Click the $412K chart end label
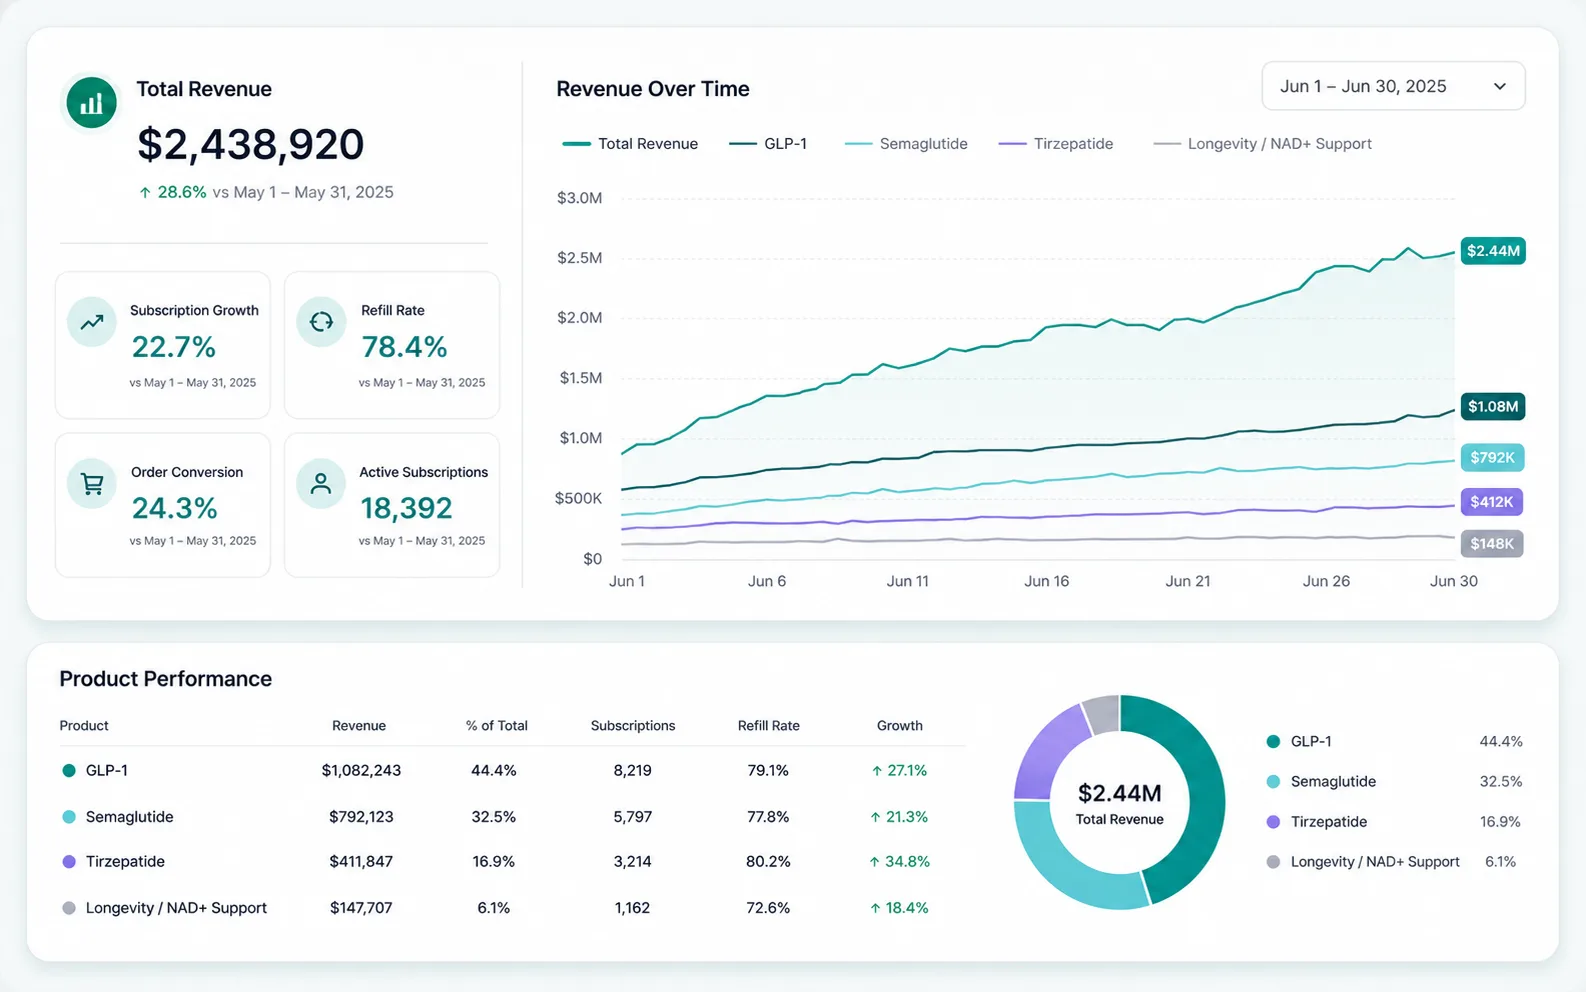This screenshot has height=992, width=1586. [x=1491, y=502]
